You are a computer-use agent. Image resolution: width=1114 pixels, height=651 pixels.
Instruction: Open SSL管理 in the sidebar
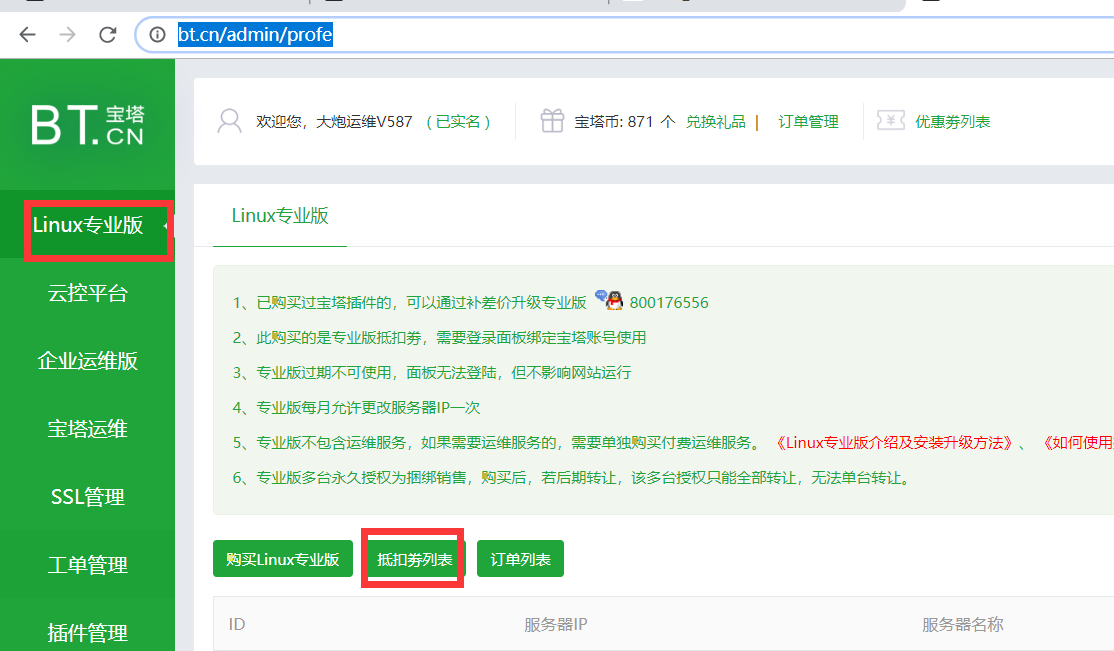coord(87,497)
